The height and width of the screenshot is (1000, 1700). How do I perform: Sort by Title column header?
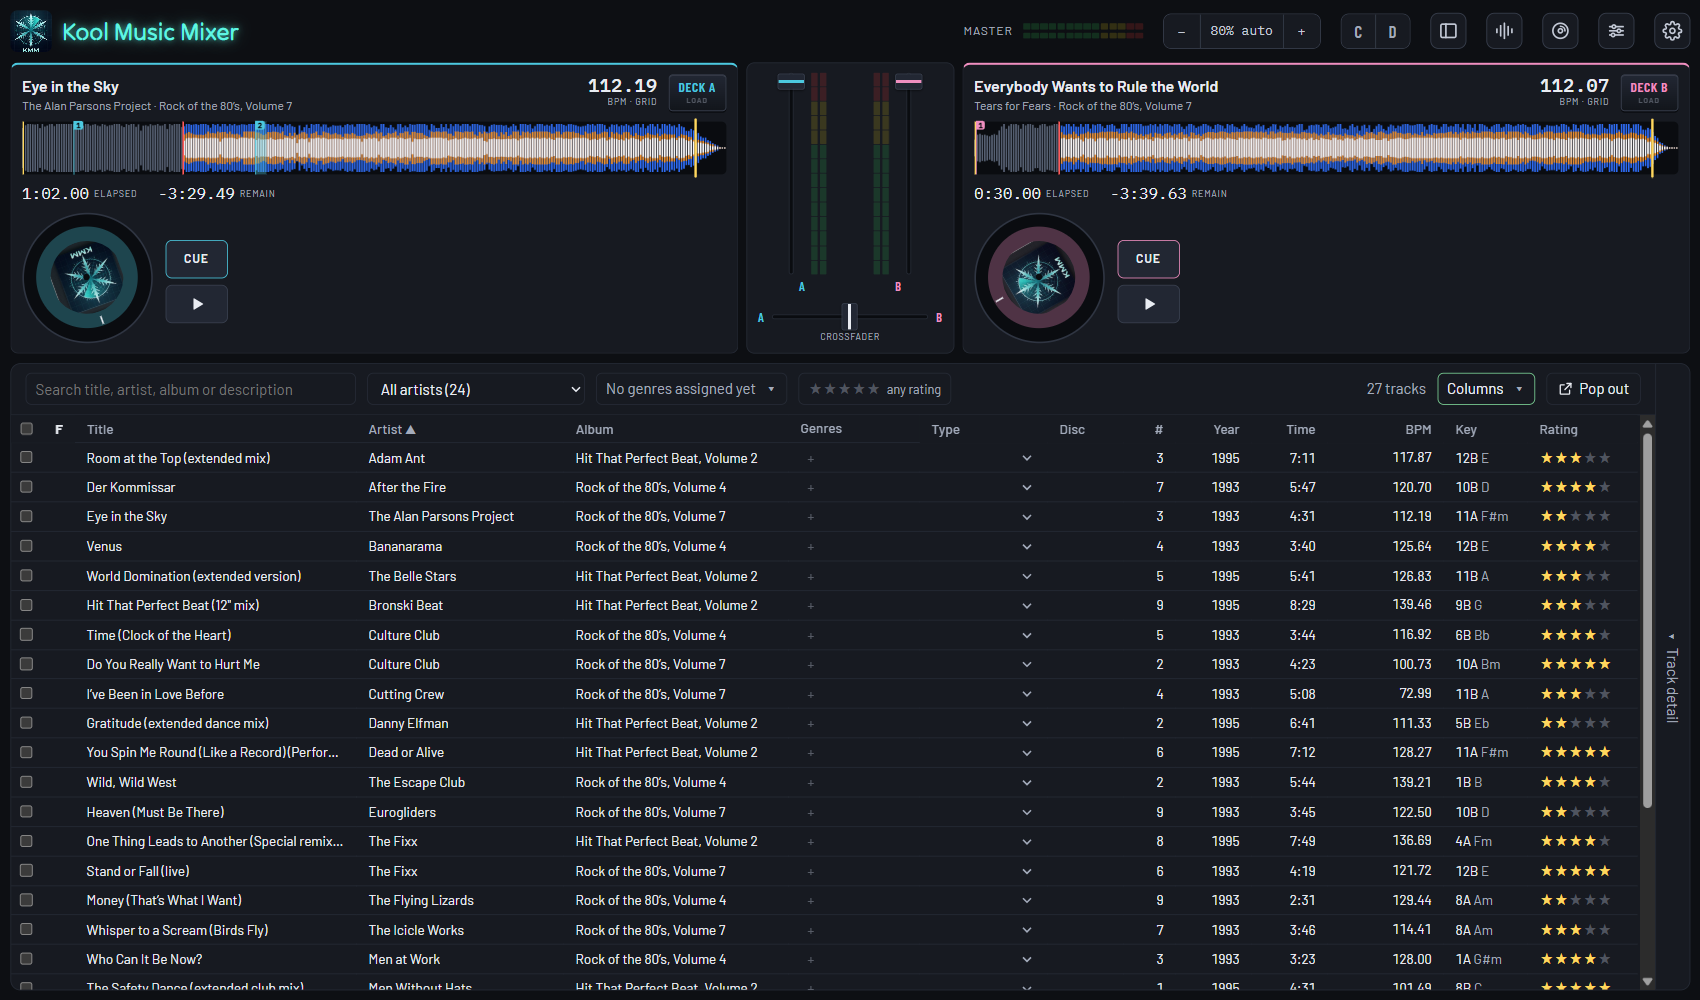pyautogui.click(x=100, y=429)
